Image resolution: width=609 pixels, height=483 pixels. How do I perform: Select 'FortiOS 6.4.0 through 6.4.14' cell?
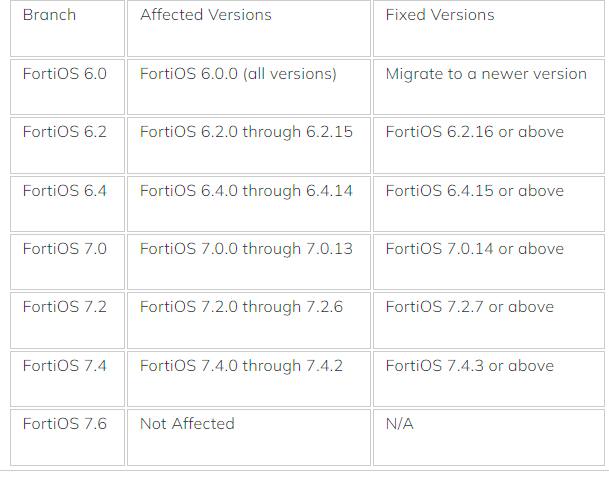(x=249, y=204)
